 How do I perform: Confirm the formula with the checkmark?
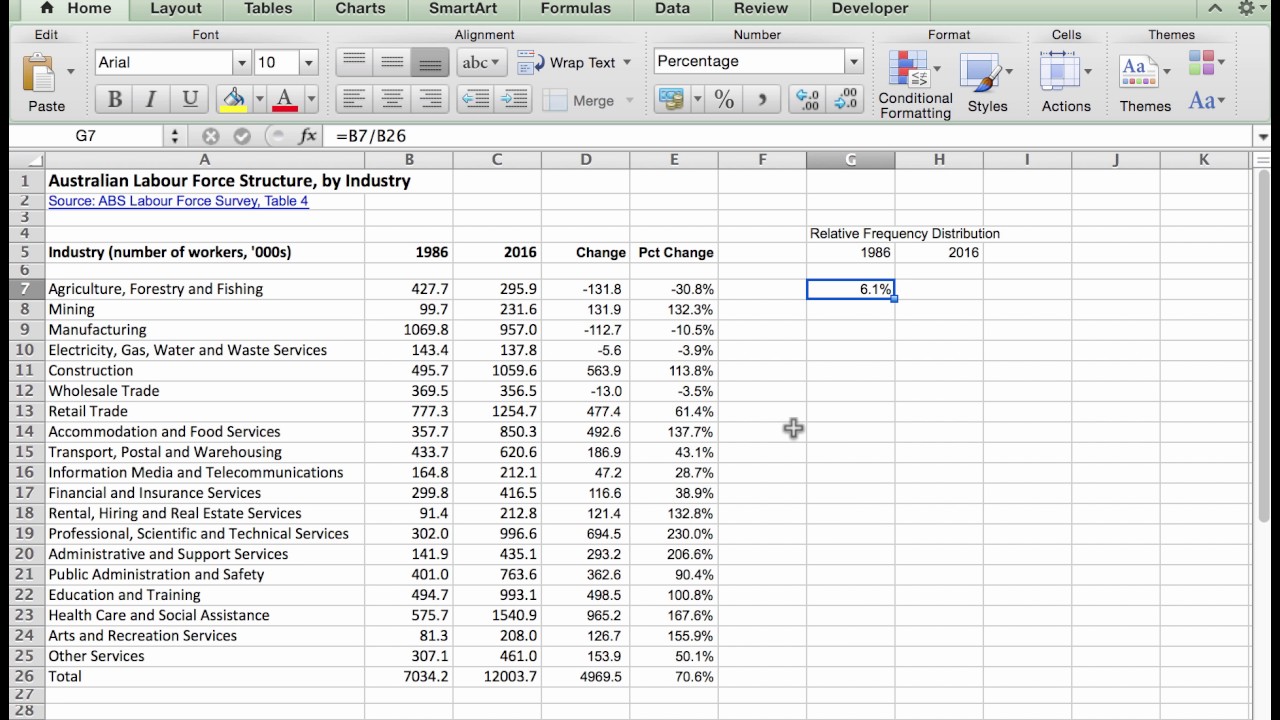point(242,136)
